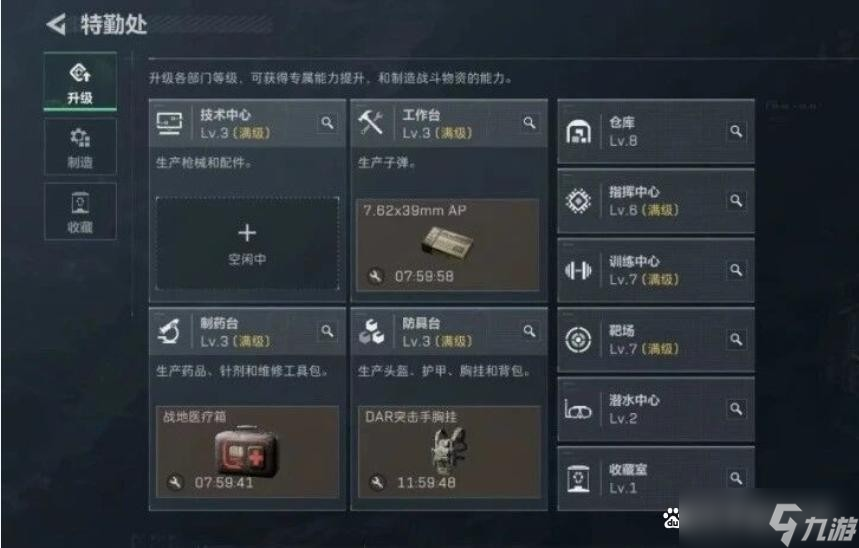Go back using the arrow beside 特勤处
This screenshot has height=548, width=859.
coord(56,25)
